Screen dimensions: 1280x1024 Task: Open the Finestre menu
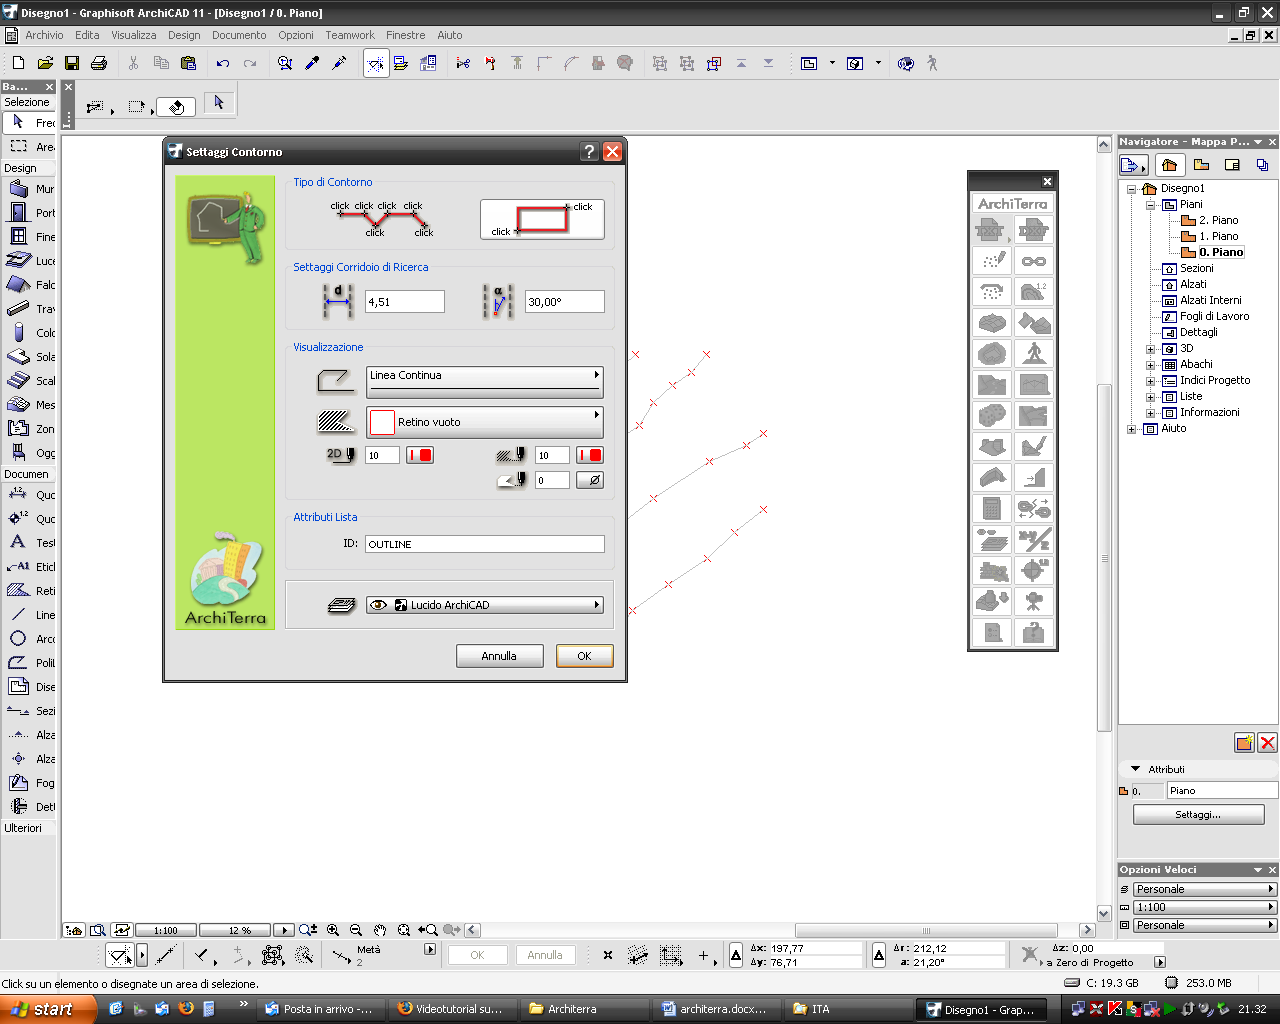click(405, 35)
